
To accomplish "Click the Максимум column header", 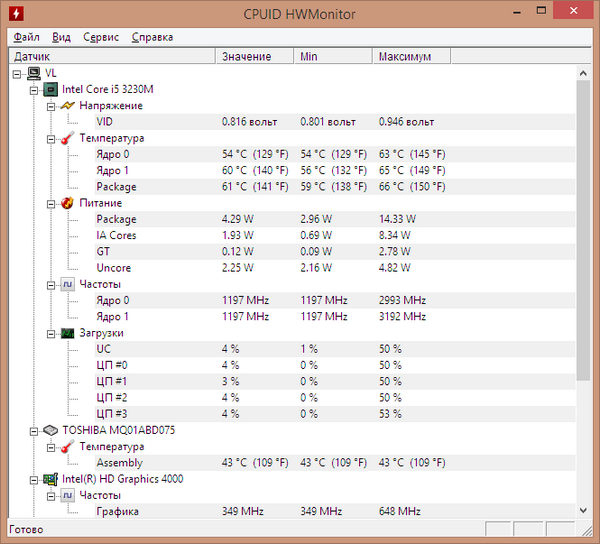I will click(405, 56).
